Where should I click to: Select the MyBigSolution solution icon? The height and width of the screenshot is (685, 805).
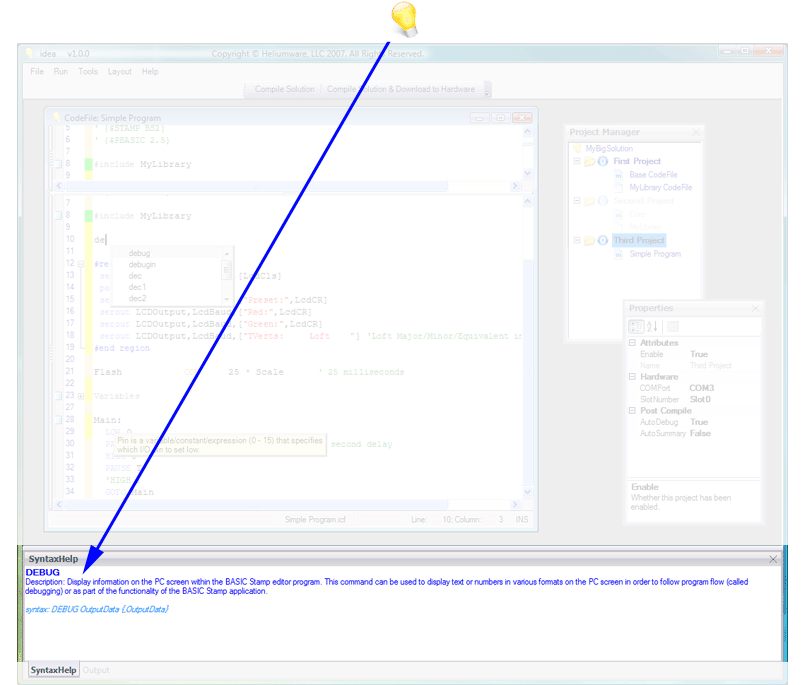pos(577,148)
